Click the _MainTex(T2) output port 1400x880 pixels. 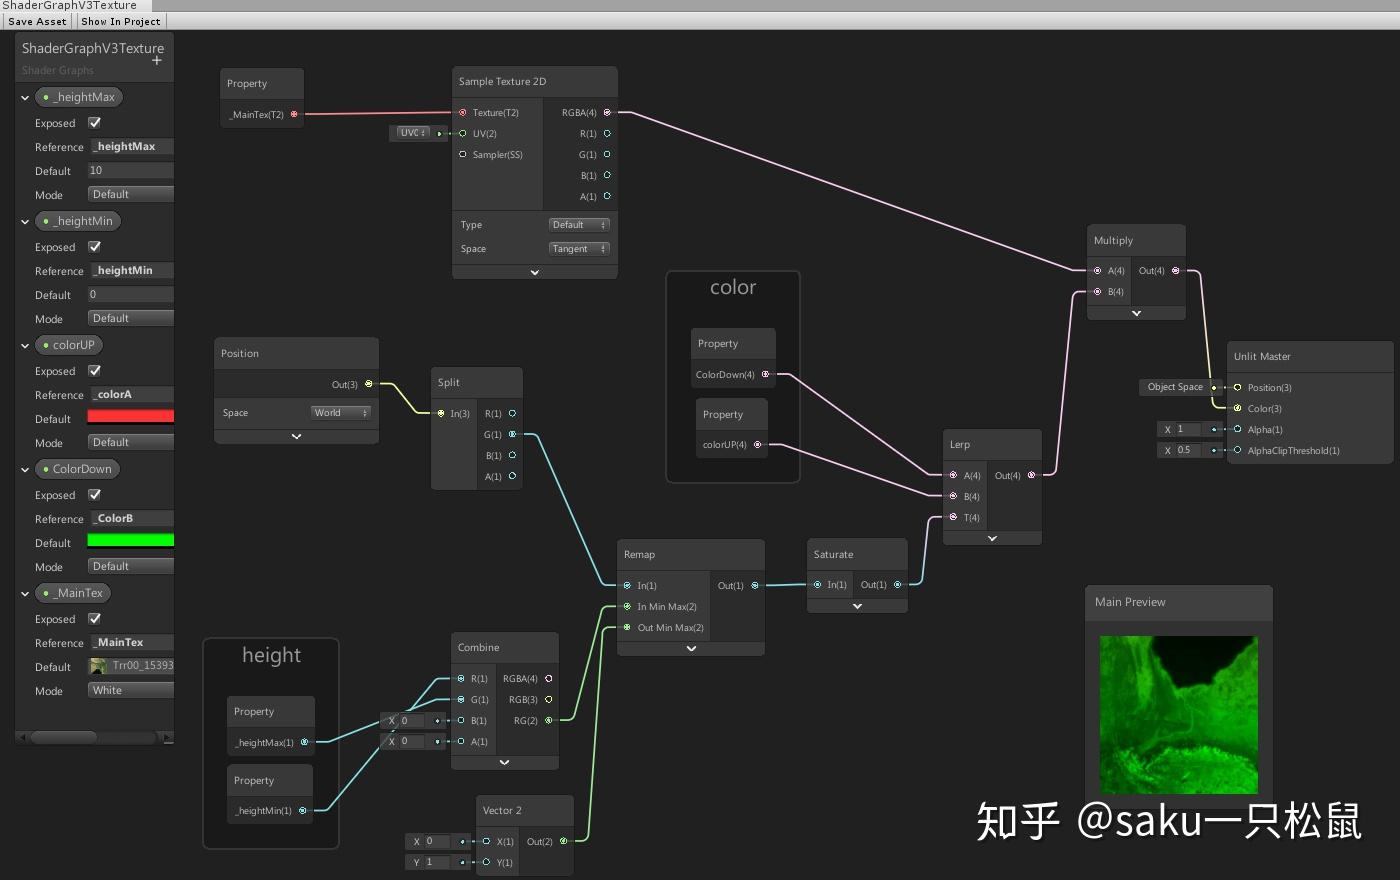(x=294, y=115)
